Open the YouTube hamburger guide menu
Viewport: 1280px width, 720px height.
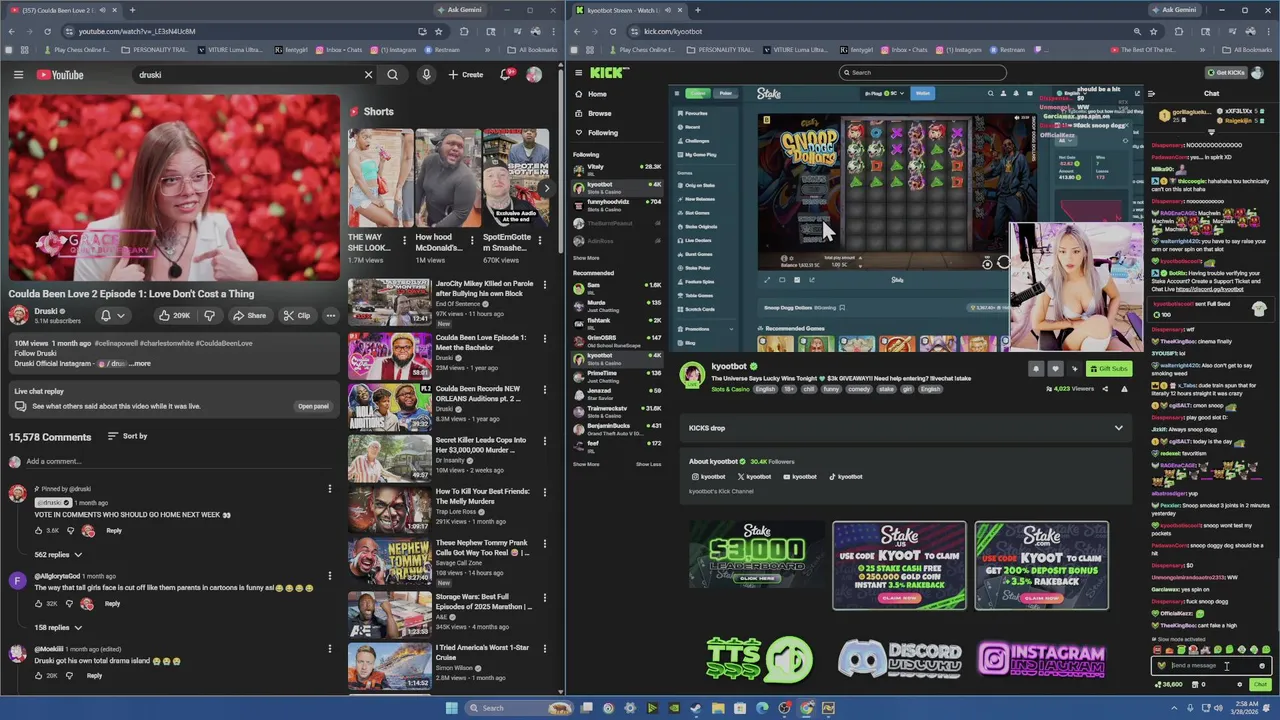[18, 74]
